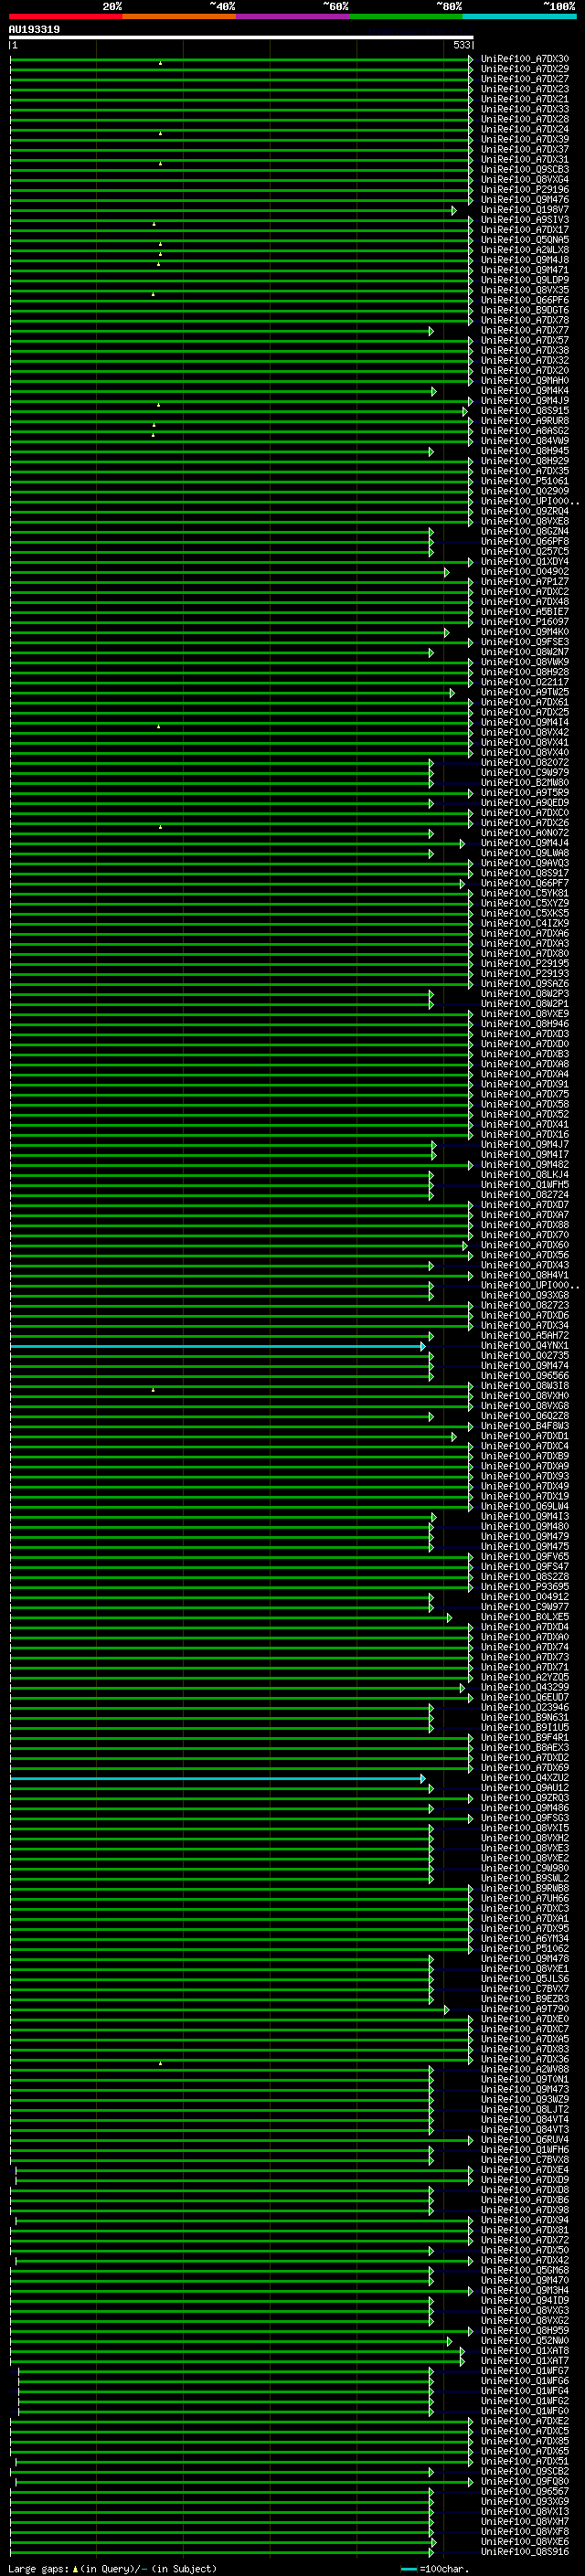Viewport: 585px width, 2576px height.
Task: Select label UniRef100_Q8LKJ4
Action: click(525, 1175)
